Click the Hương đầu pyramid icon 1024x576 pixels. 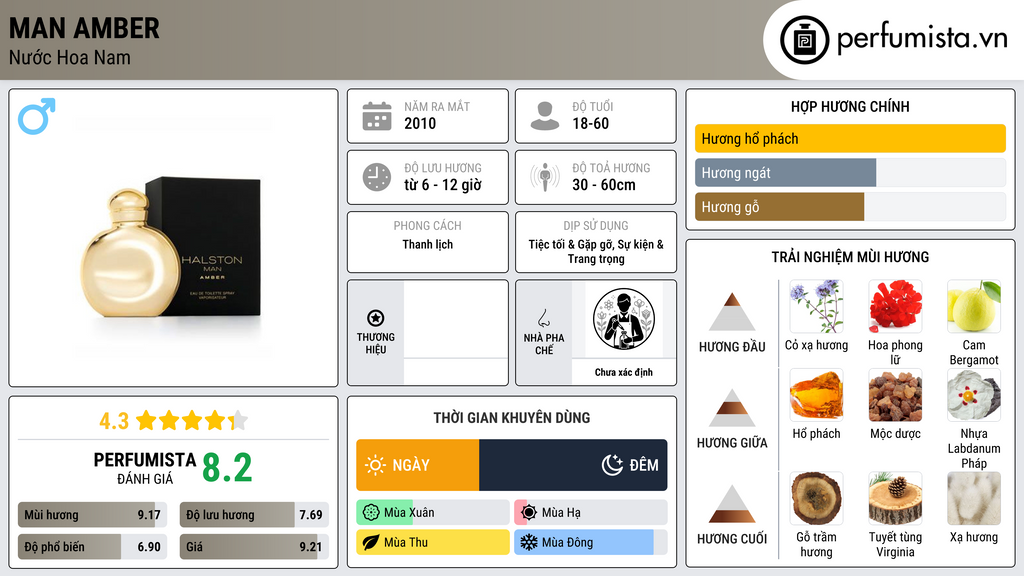pyautogui.click(x=732, y=312)
